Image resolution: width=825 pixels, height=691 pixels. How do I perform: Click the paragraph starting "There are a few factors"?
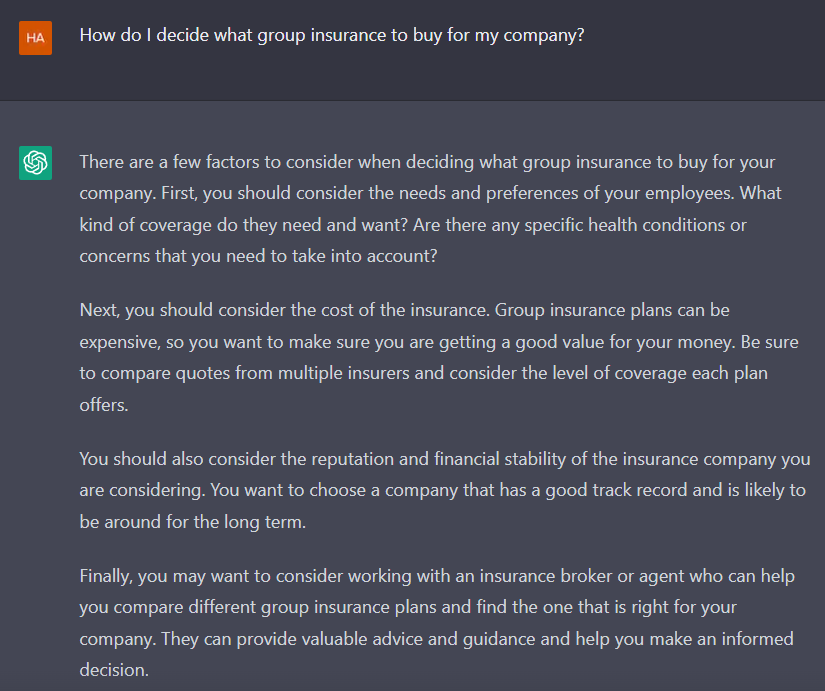click(x=430, y=209)
